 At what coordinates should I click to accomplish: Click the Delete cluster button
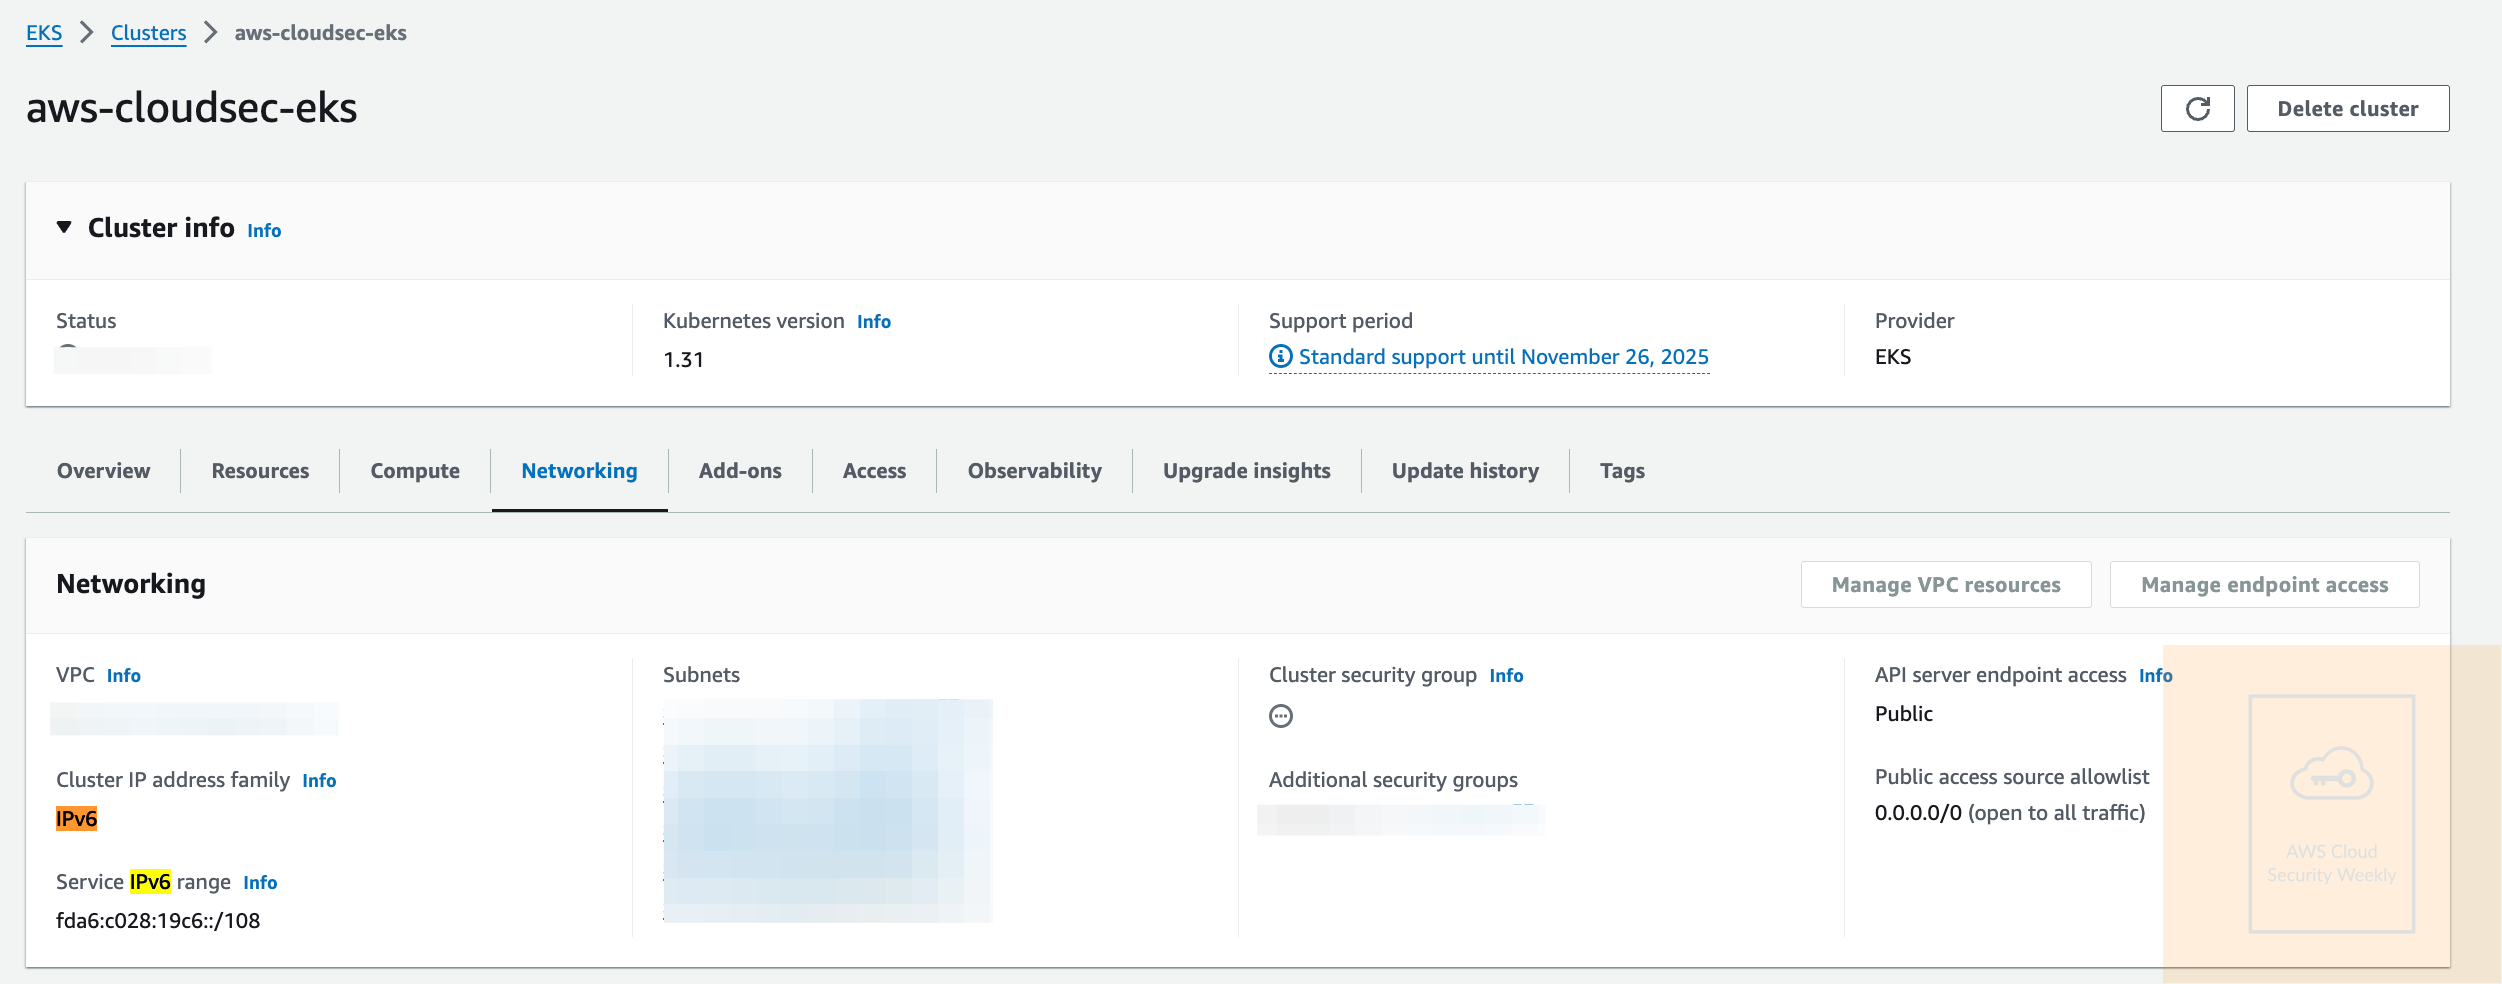coord(2347,108)
